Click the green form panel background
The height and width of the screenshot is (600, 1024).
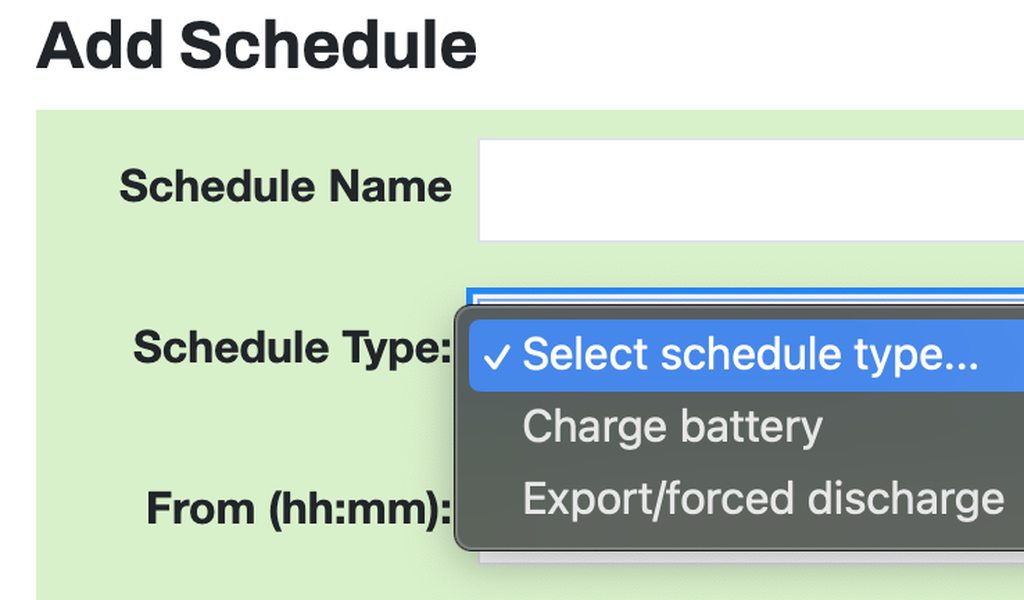(250, 260)
